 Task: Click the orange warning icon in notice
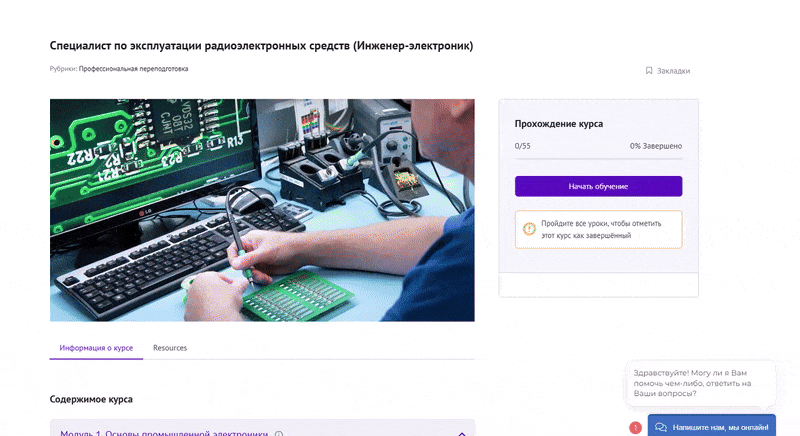coord(529,229)
